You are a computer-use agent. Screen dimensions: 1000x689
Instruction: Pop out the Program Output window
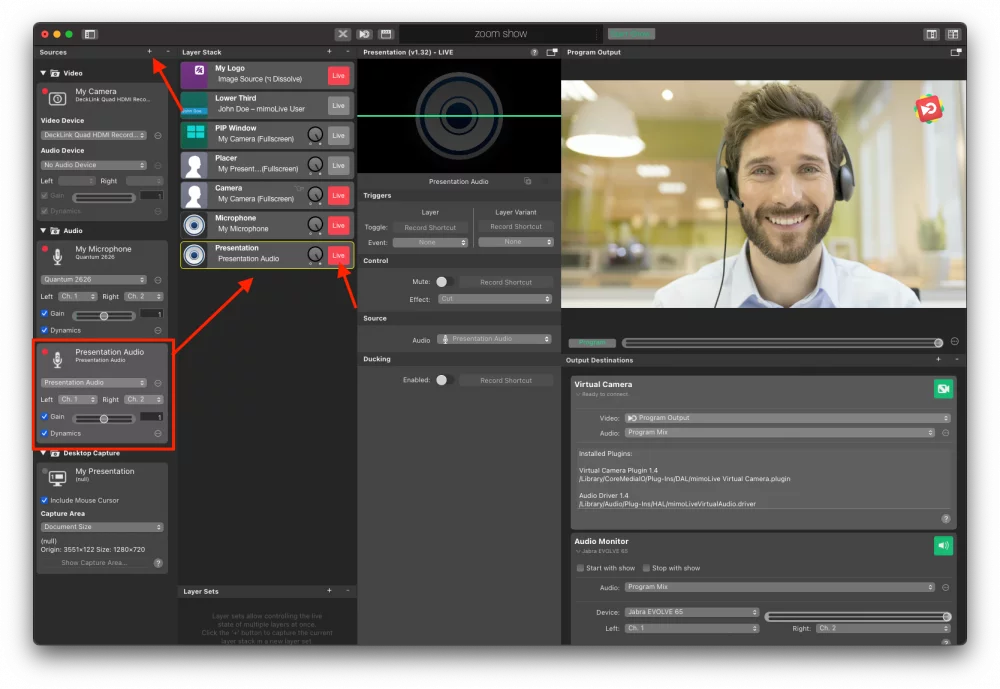[x=955, y=52]
